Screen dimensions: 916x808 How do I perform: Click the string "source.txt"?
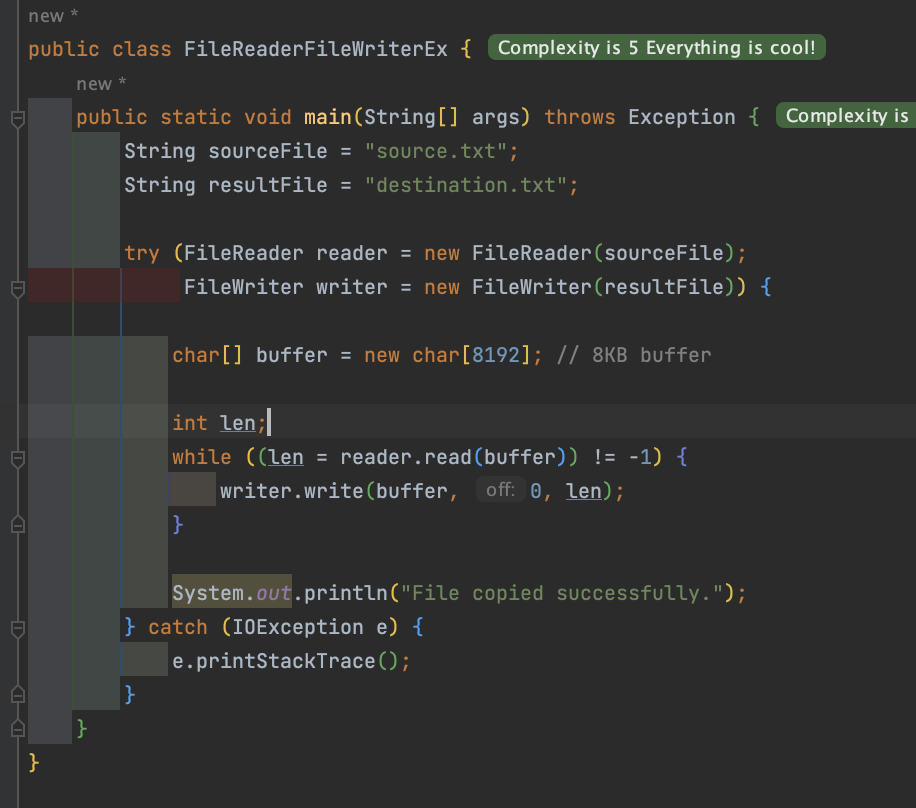[x=436, y=151]
